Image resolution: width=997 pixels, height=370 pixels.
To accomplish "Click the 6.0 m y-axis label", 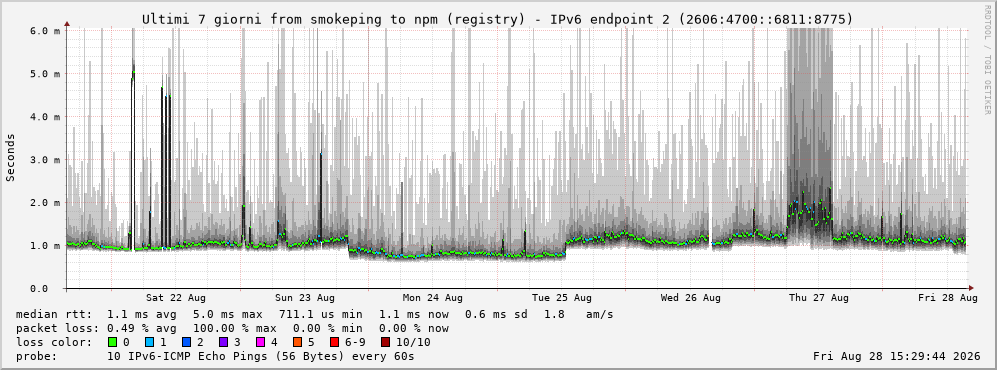I will pos(45,30).
